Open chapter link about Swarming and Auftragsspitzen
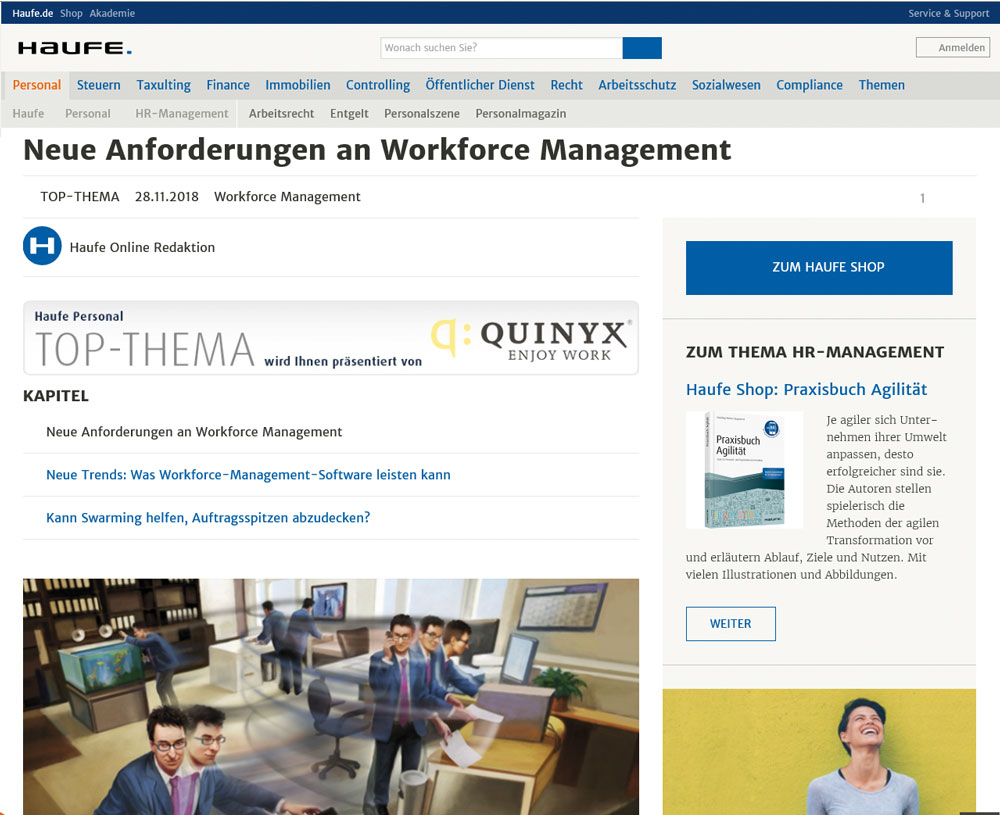This screenshot has width=1000, height=815. tap(208, 518)
